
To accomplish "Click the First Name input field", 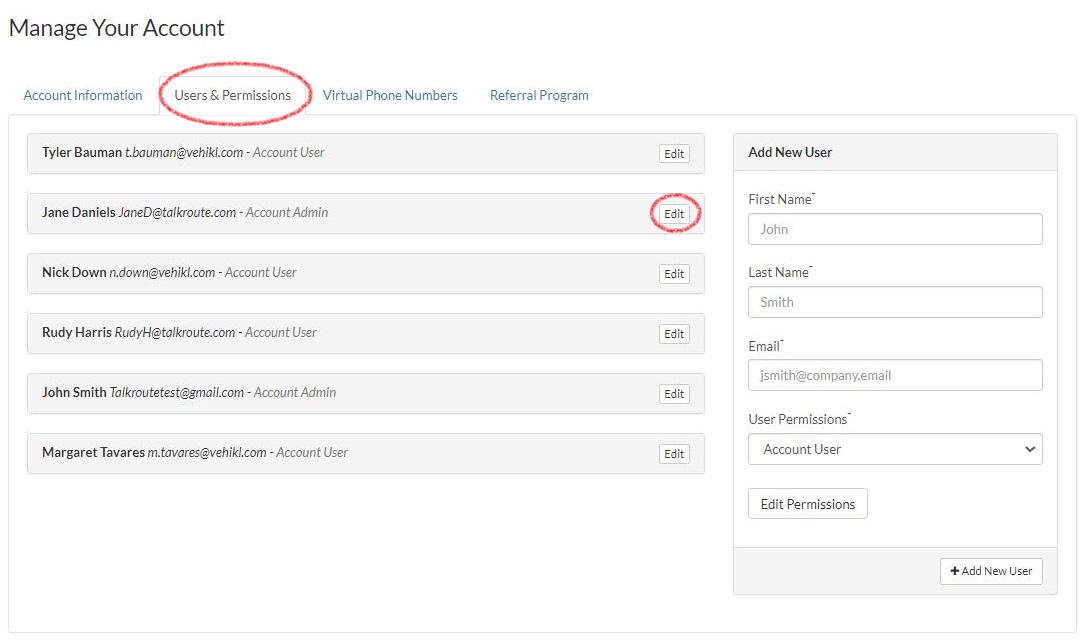I will pos(894,229).
